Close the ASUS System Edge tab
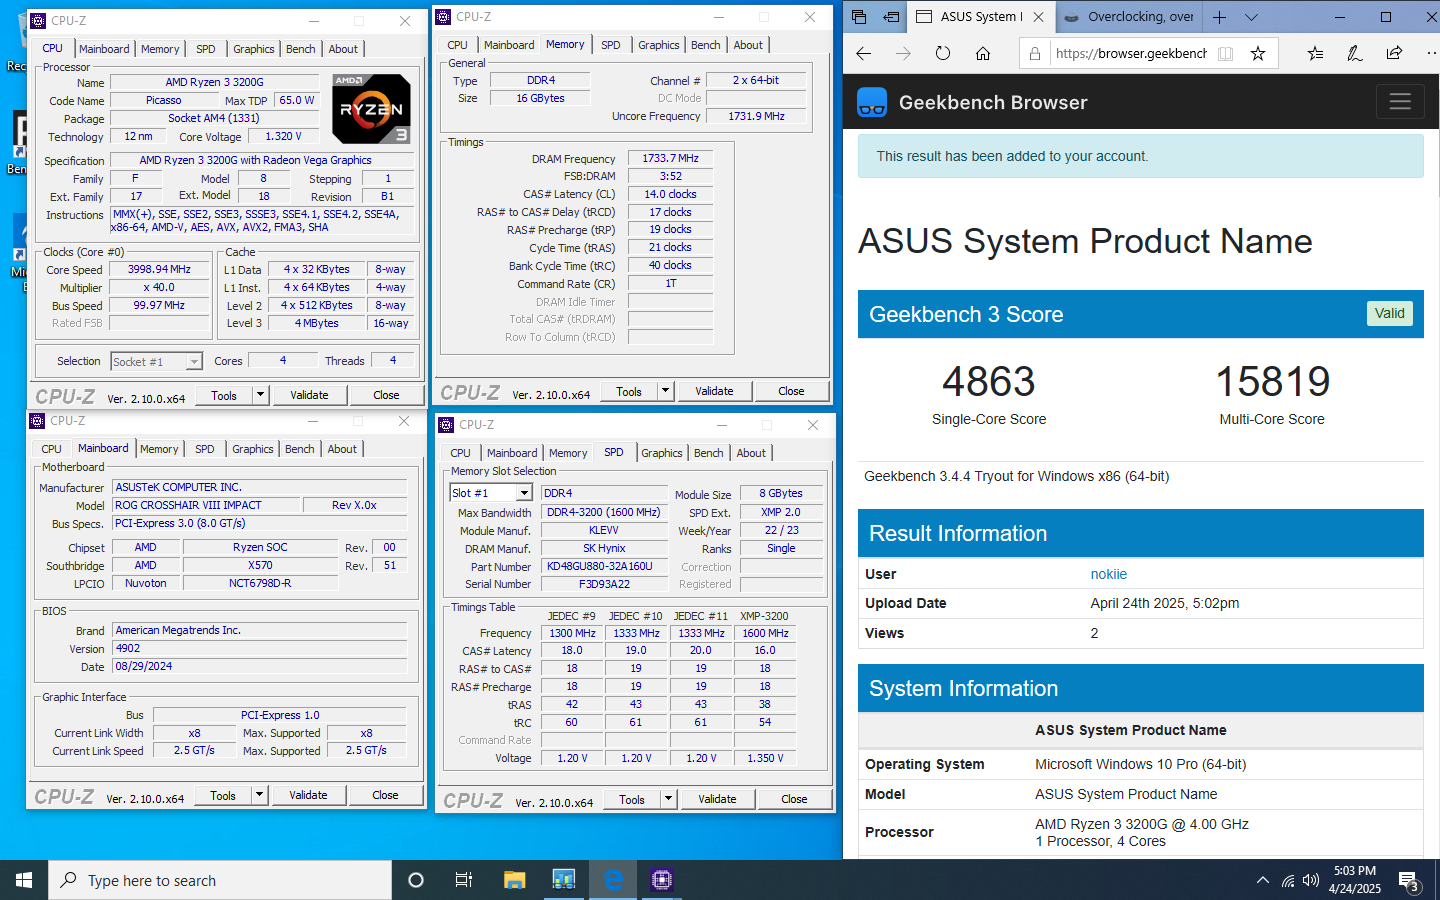This screenshot has height=900, width=1440. pyautogui.click(x=1038, y=17)
